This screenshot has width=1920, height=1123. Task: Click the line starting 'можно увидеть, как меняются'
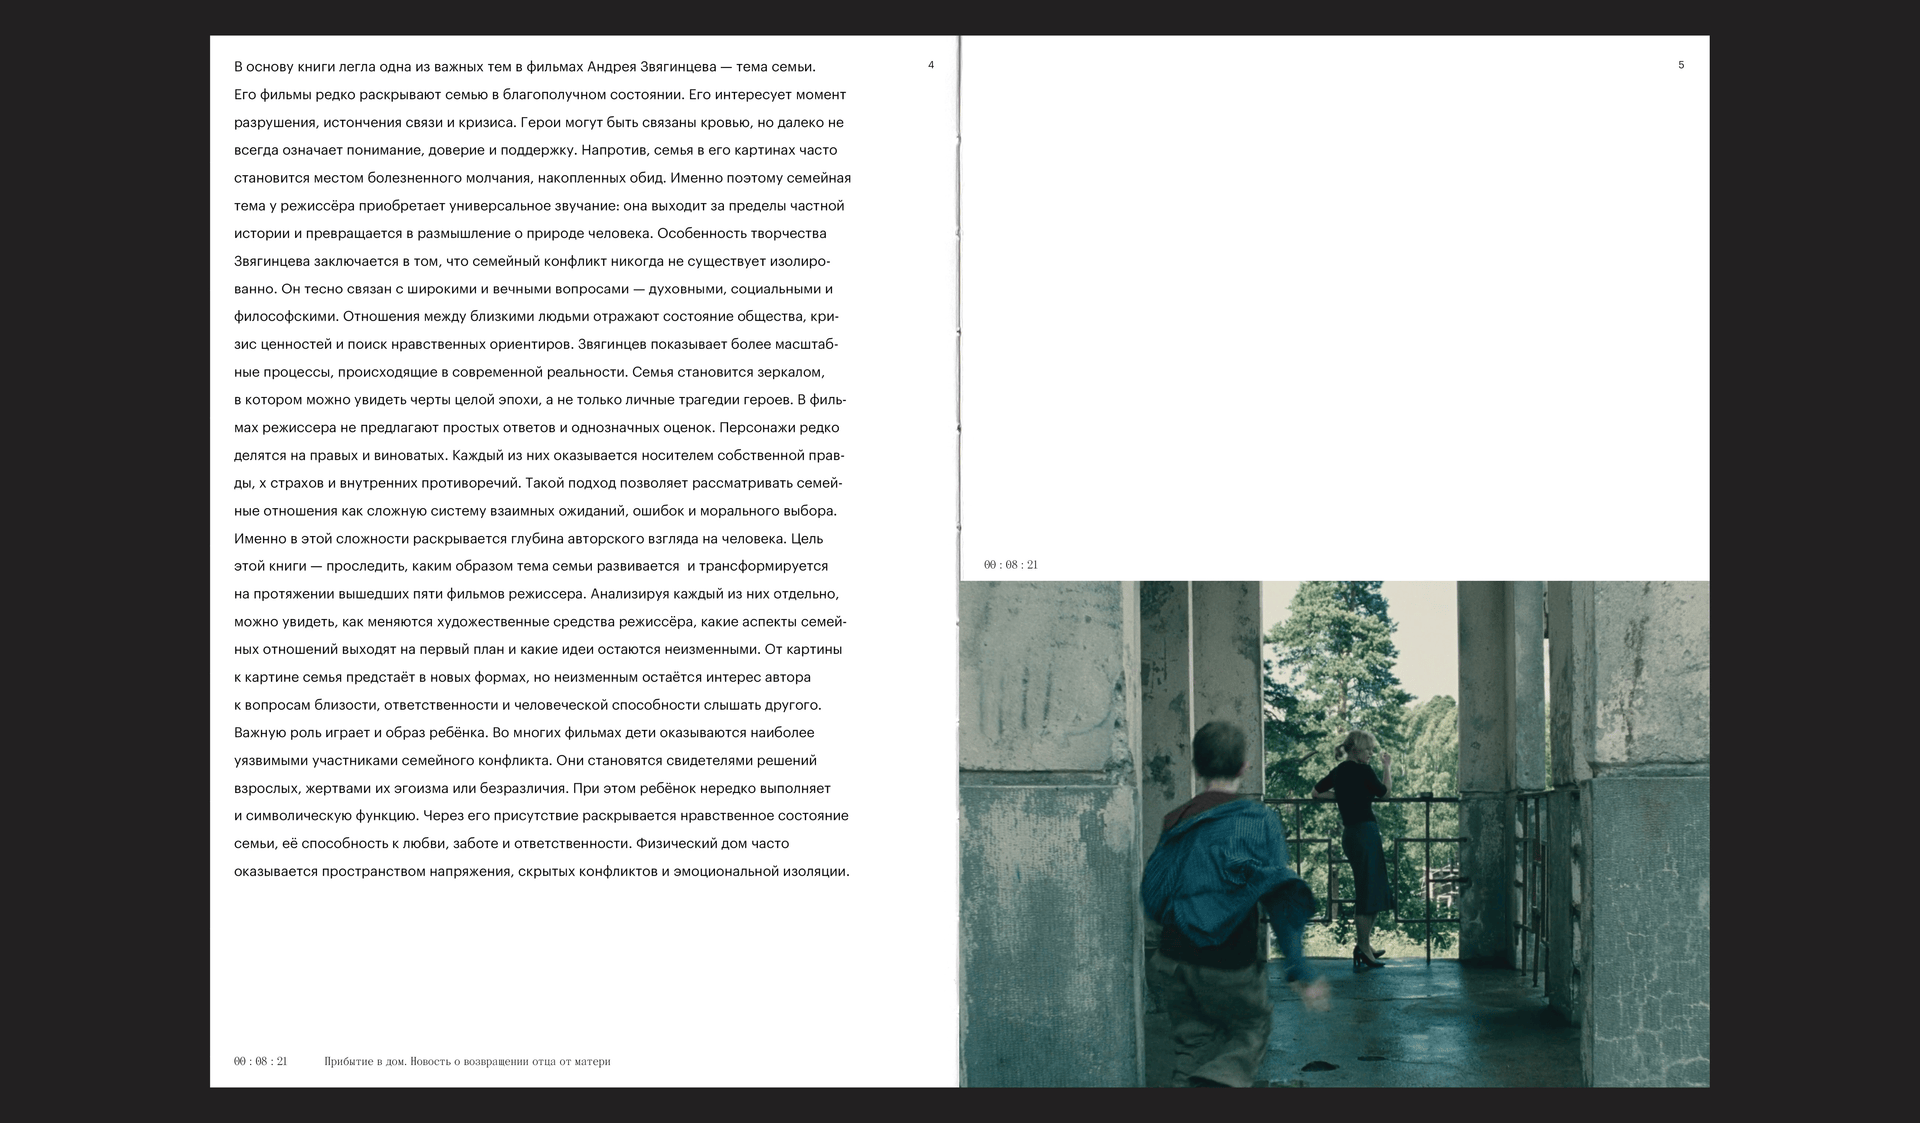click(x=540, y=622)
